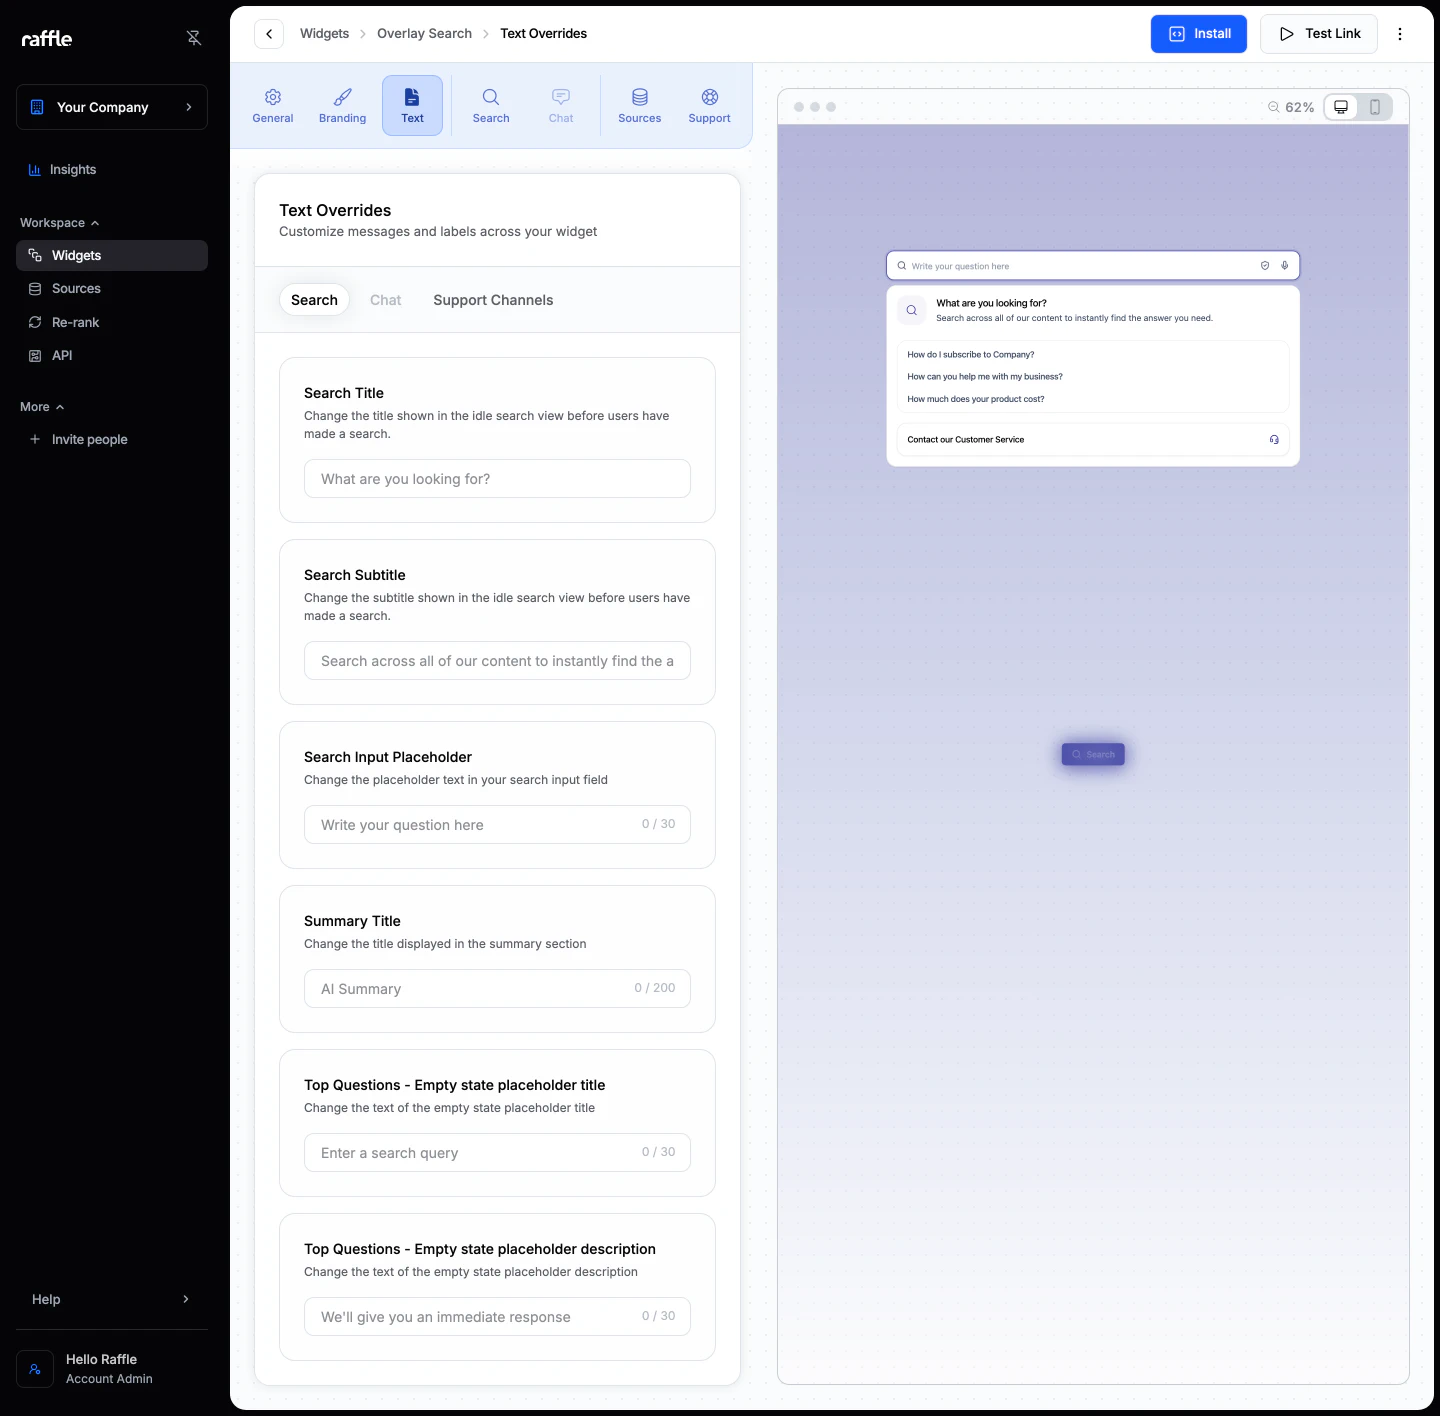Click the unpin sidebar icon beside the logo

194,38
